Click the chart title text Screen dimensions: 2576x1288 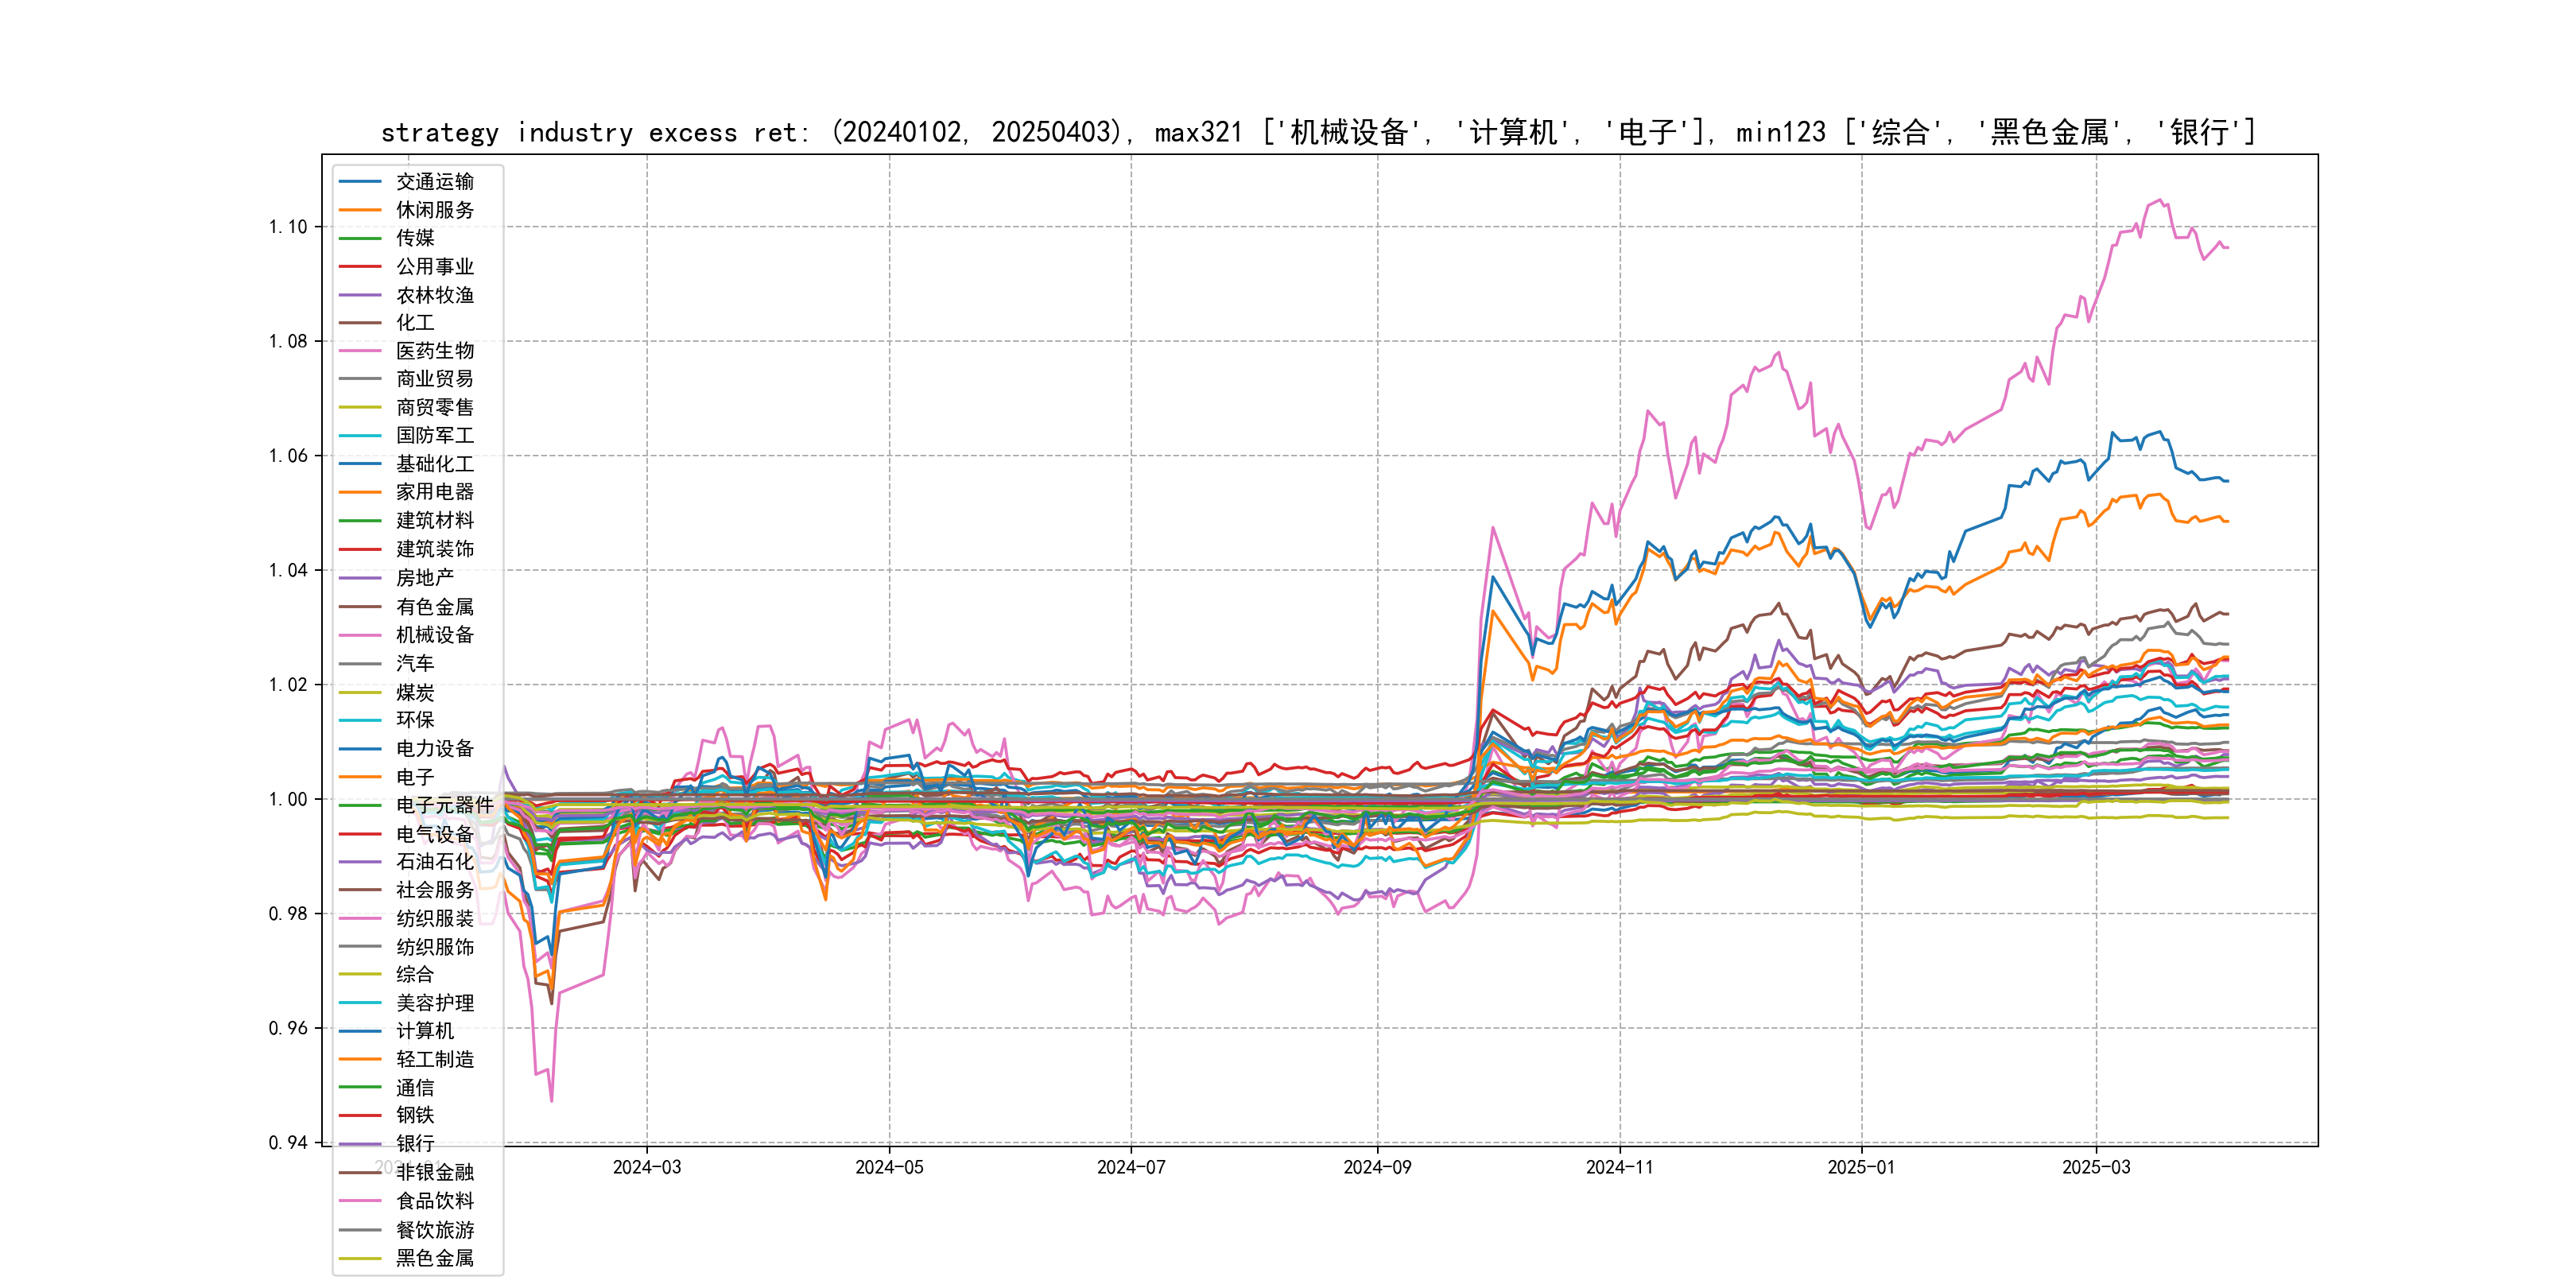pos(1318,132)
